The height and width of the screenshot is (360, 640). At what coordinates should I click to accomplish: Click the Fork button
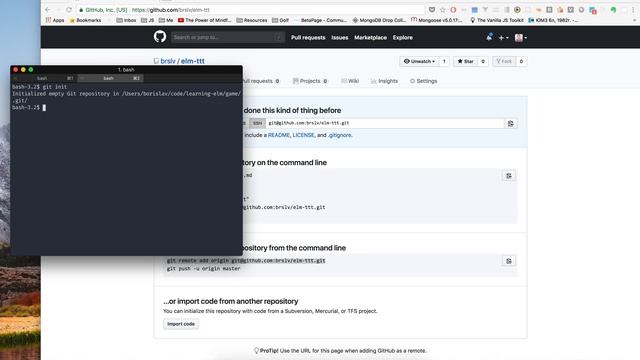(504, 61)
